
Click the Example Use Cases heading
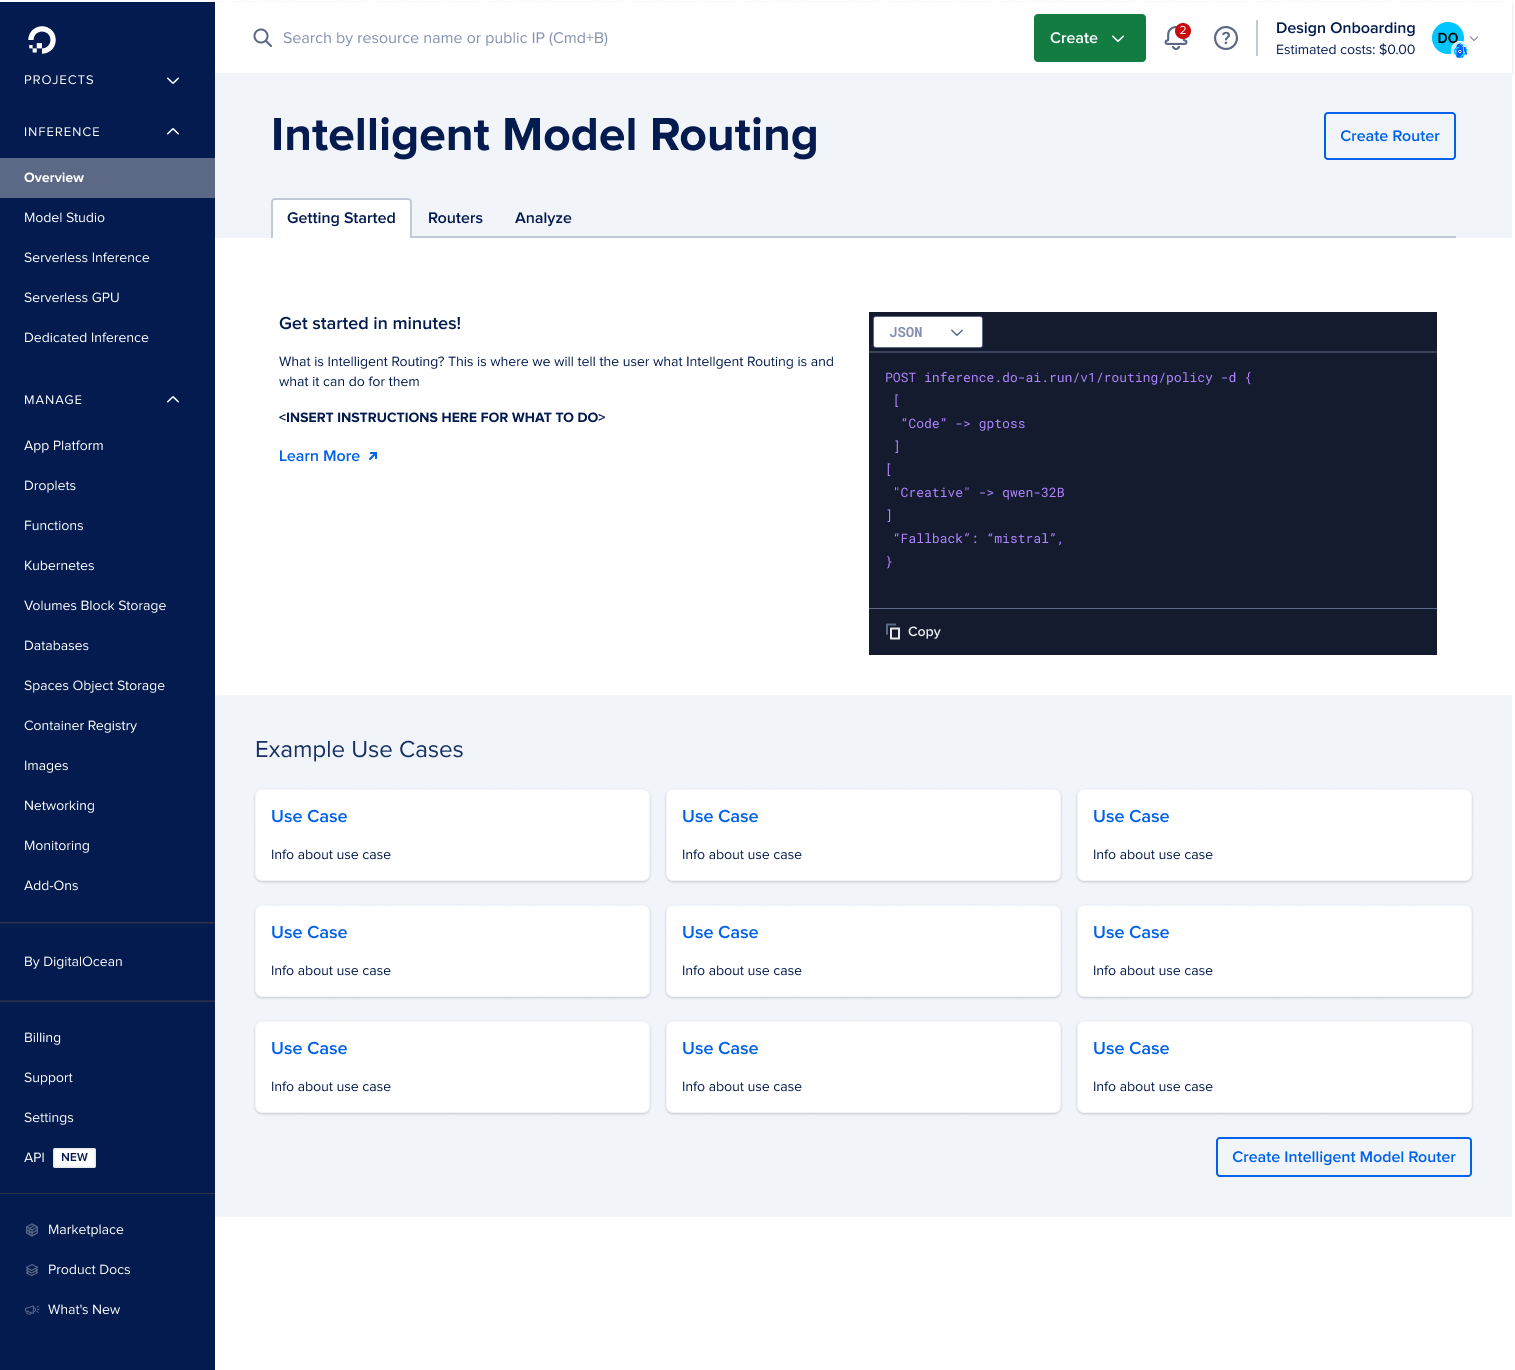coord(359,750)
